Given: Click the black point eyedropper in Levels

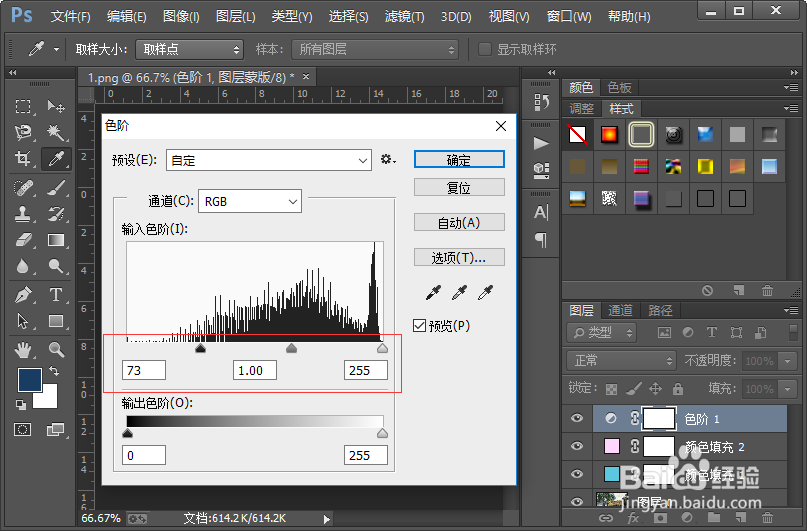Looking at the screenshot, I should tap(433, 293).
